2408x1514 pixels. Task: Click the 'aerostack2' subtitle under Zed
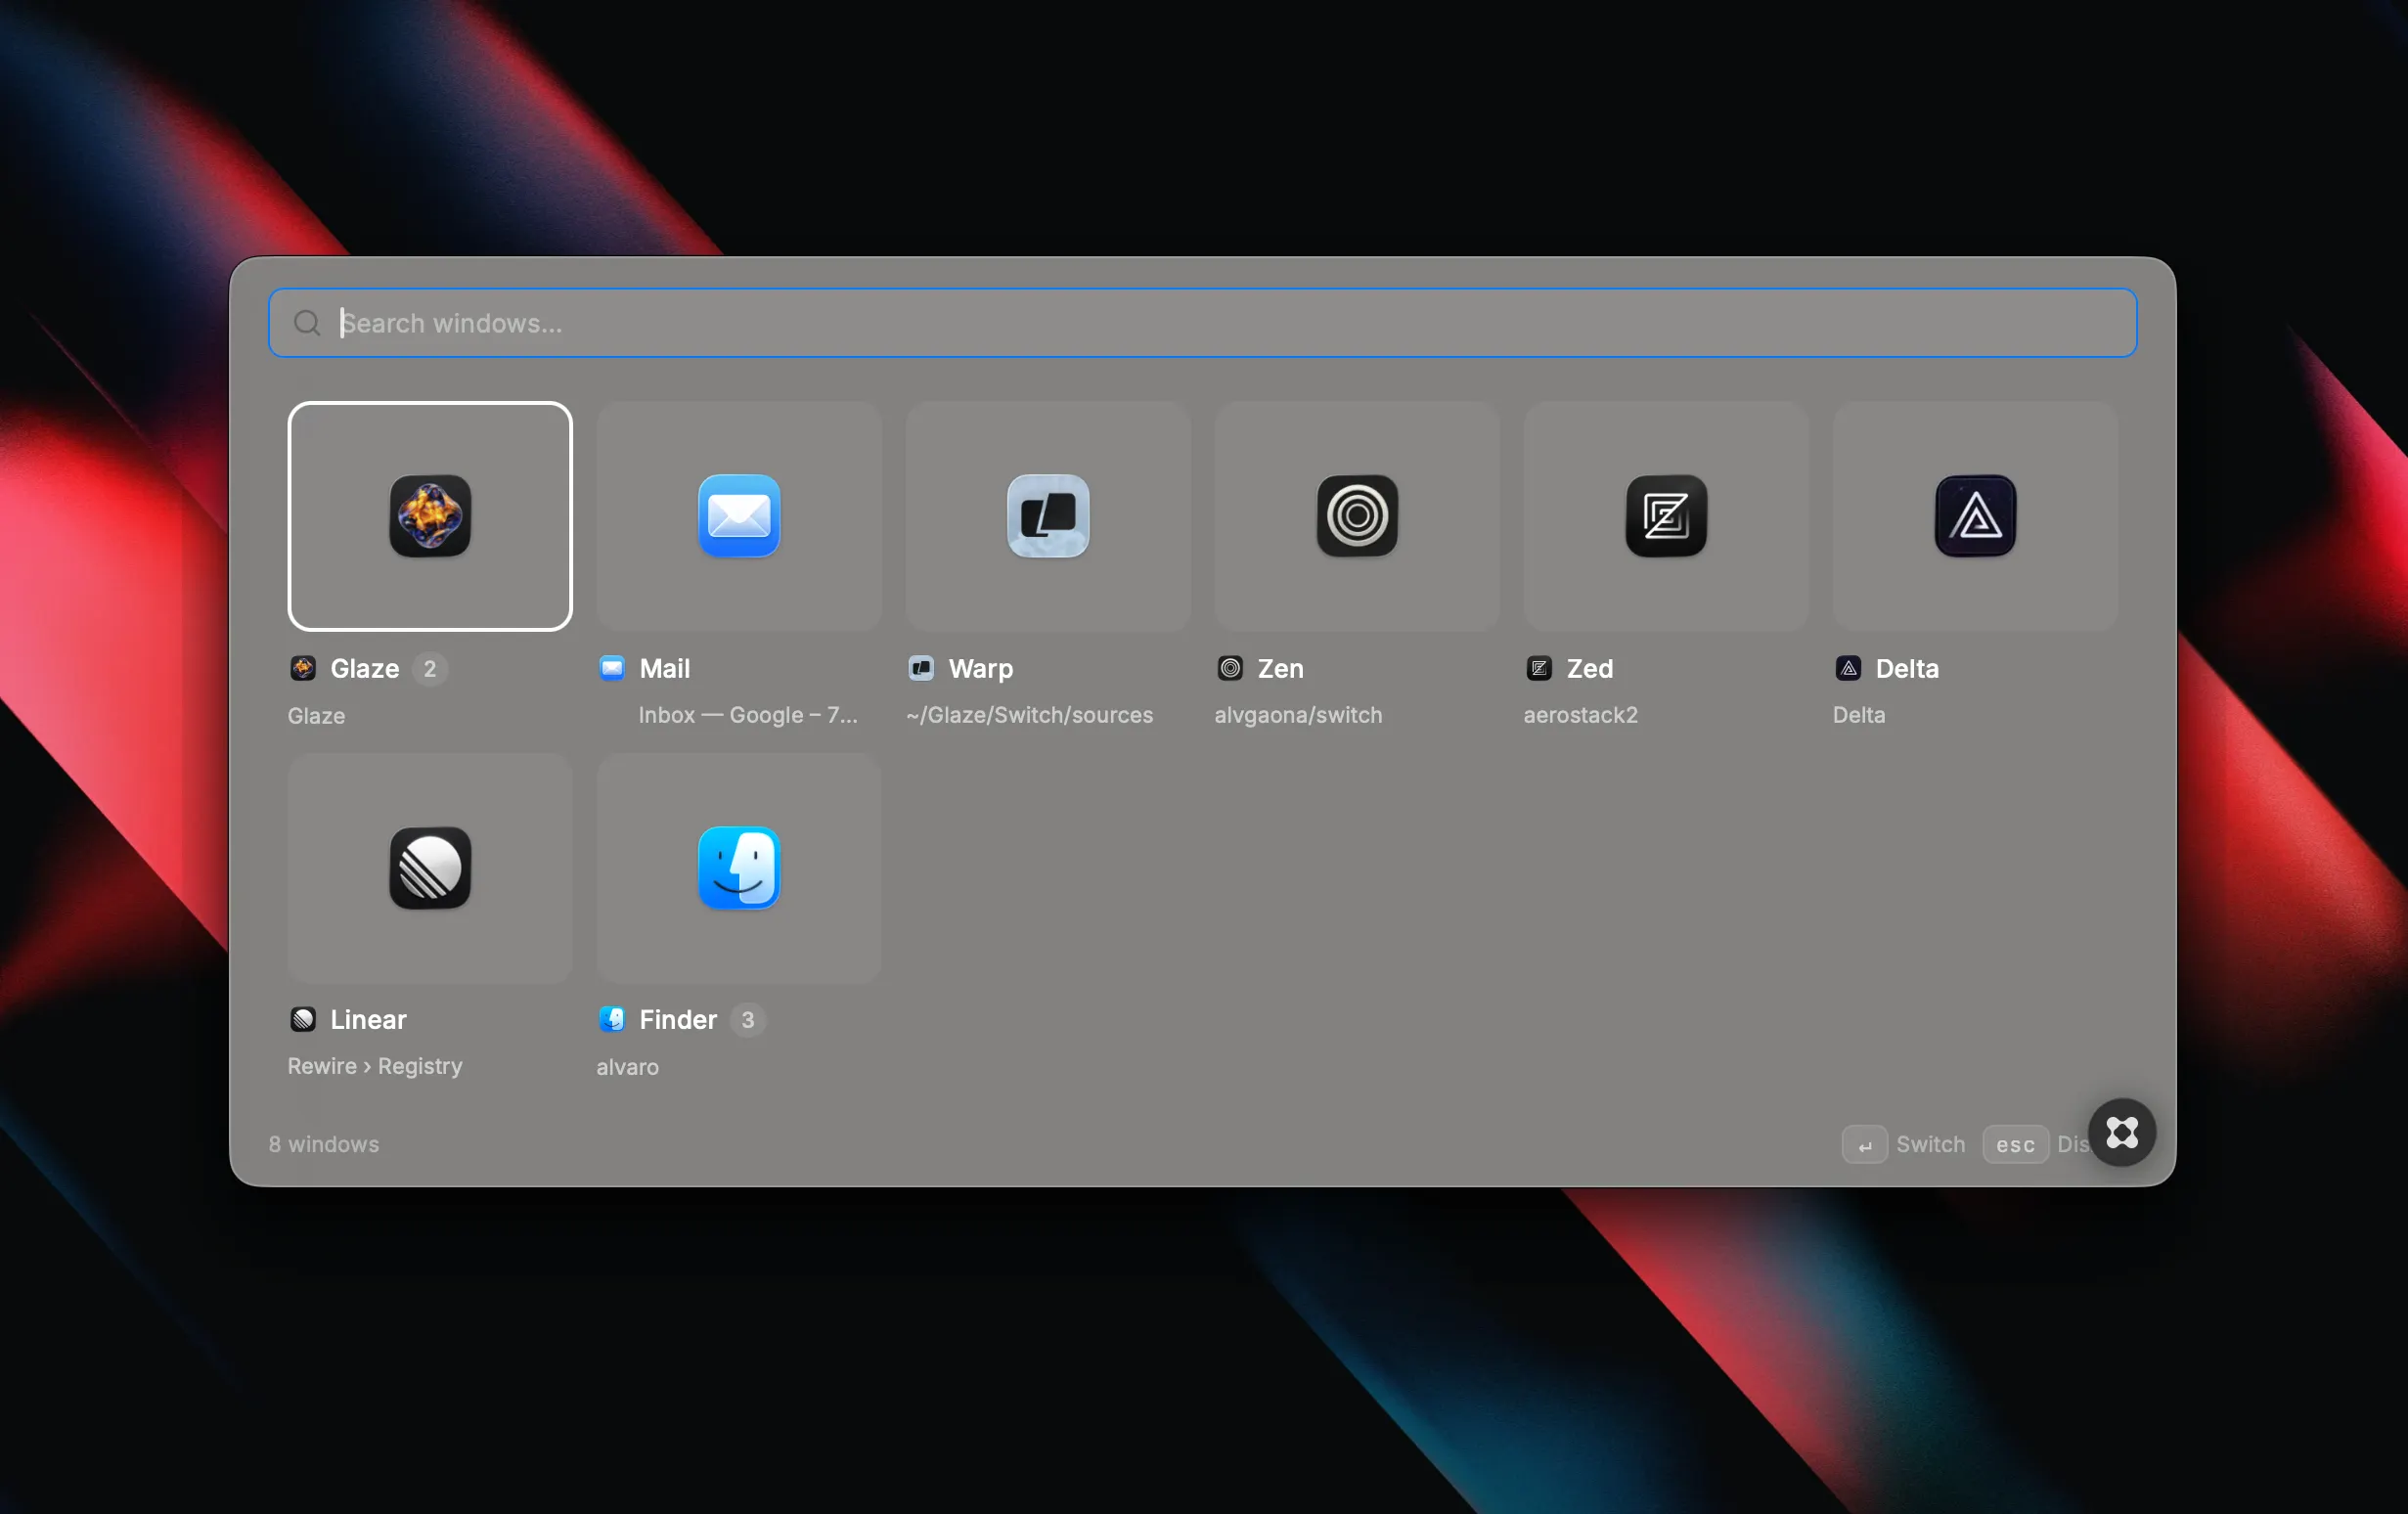[x=1580, y=715]
